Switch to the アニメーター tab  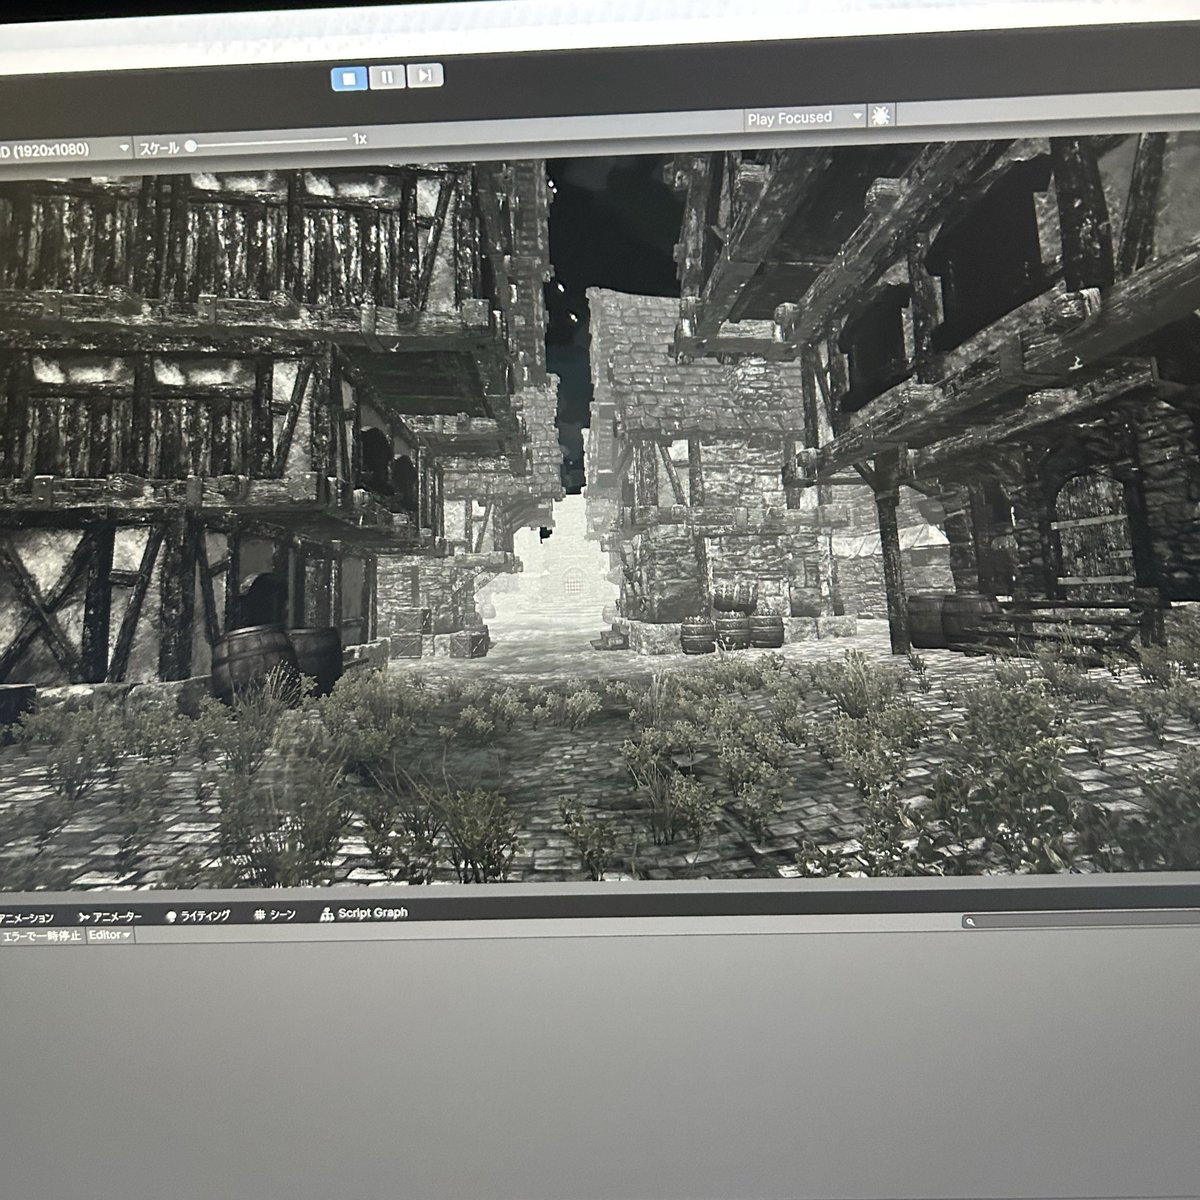[x=110, y=917]
